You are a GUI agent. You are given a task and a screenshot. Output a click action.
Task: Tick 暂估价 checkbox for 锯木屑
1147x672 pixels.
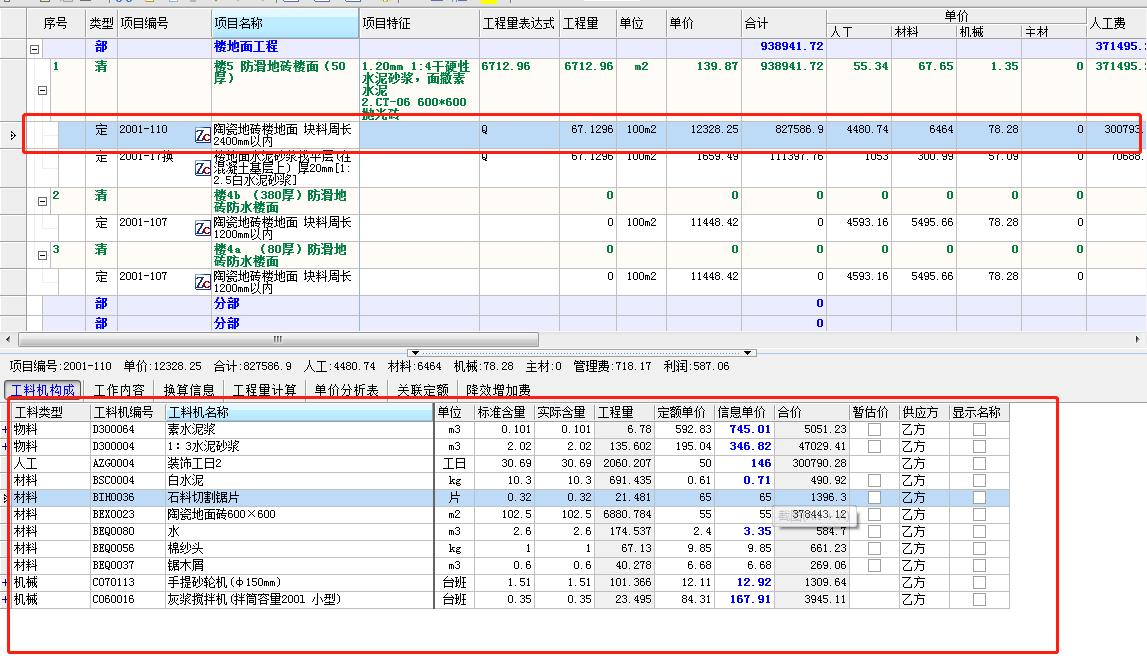pyautogui.click(x=874, y=565)
